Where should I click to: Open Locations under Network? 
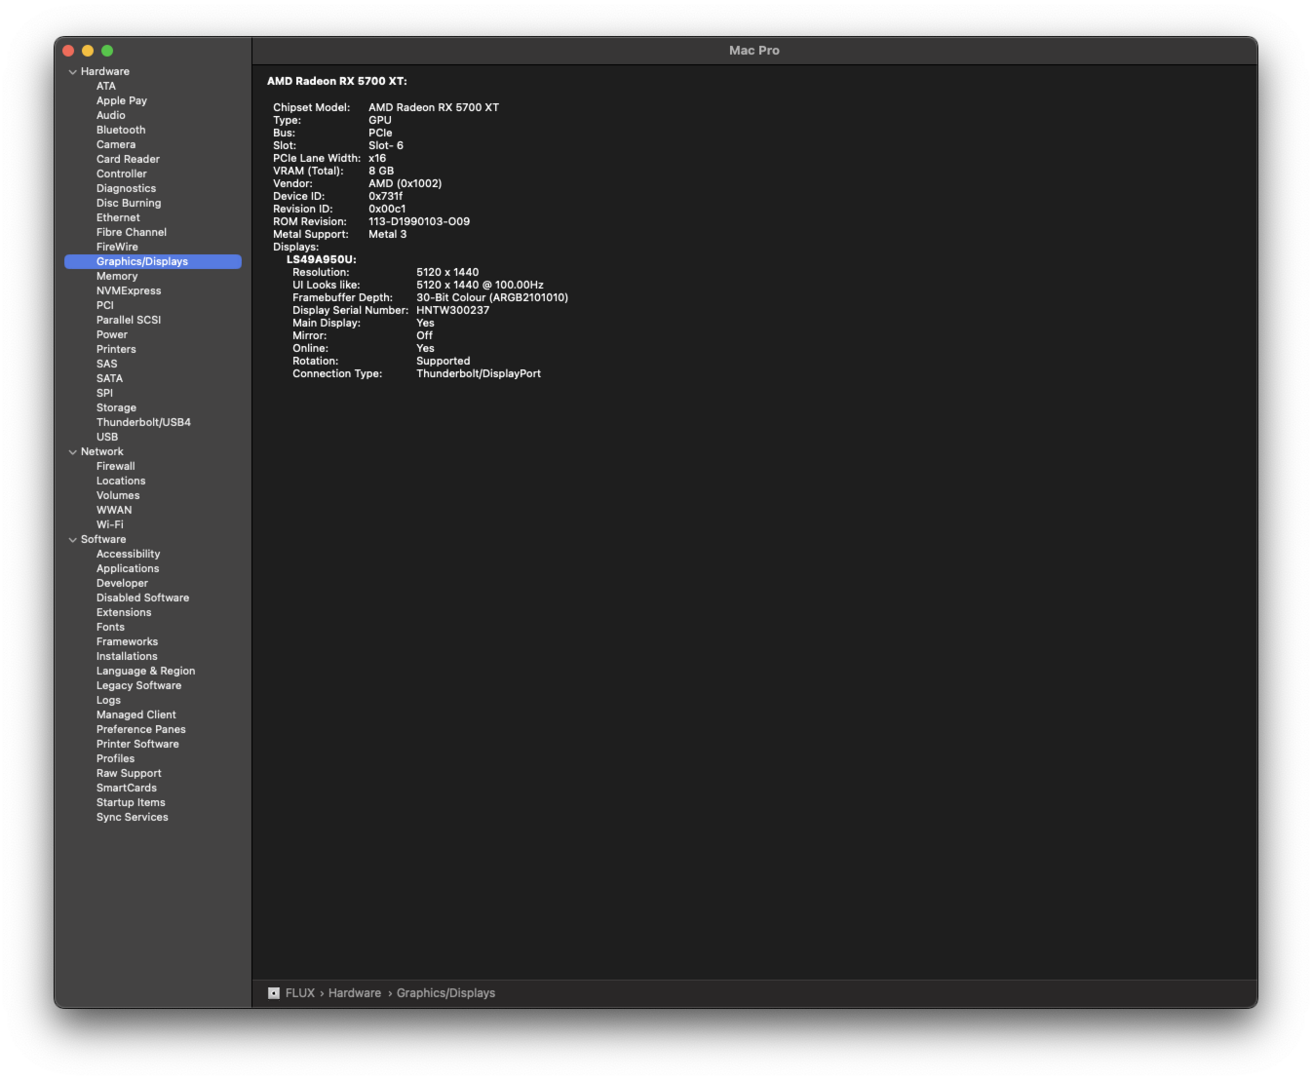click(121, 481)
